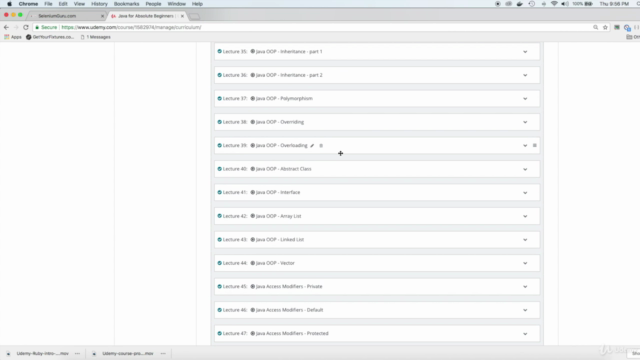Open the Apple menu
640x360 pixels.
tap(9, 4)
